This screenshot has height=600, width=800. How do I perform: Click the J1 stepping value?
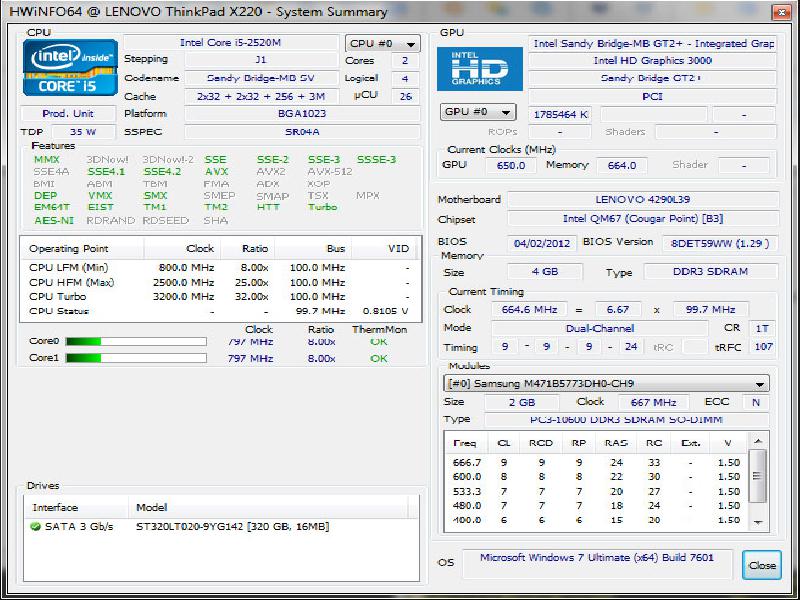point(261,60)
